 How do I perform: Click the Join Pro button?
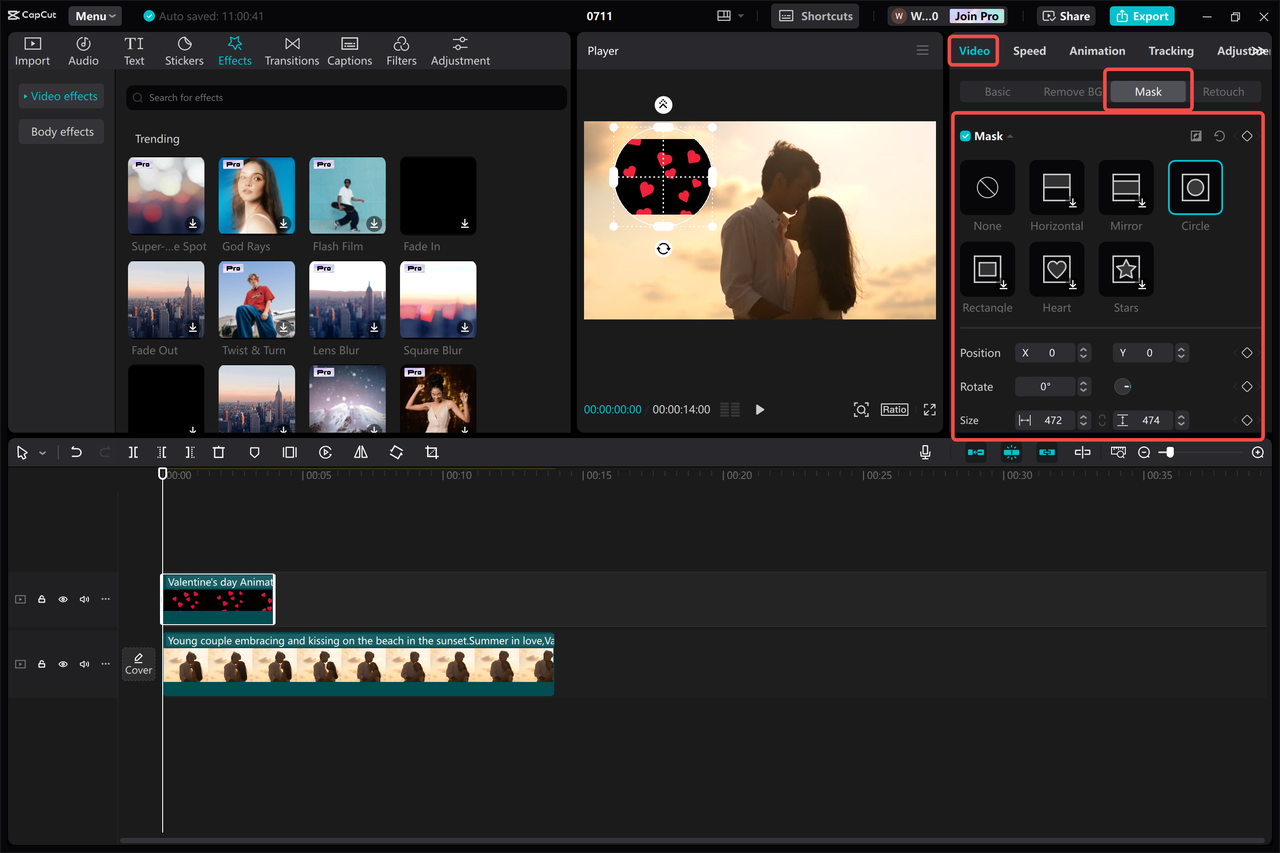pyautogui.click(x=975, y=15)
